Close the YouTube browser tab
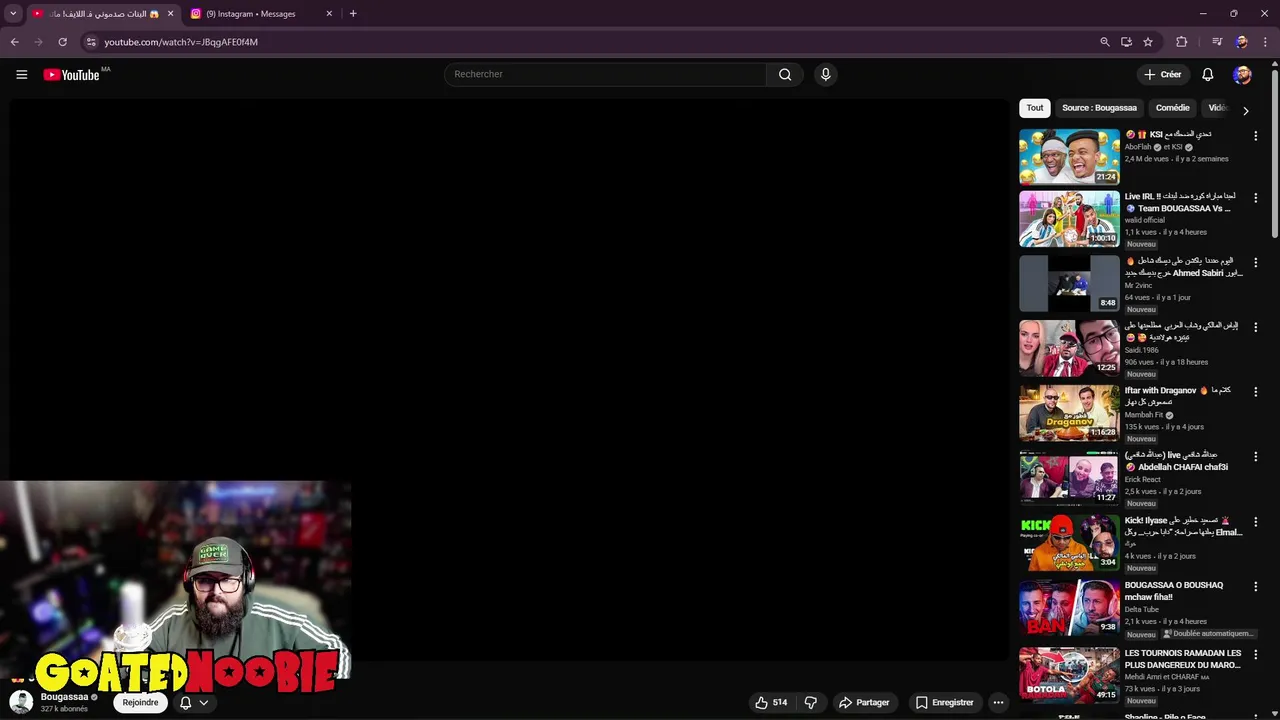This screenshot has height=720, width=1280. 170,14
